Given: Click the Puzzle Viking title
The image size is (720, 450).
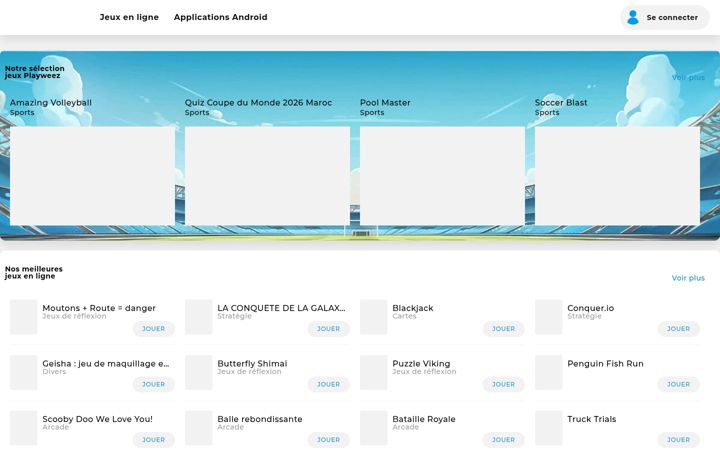Looking at the screenshot, I should tap(421, 364).
